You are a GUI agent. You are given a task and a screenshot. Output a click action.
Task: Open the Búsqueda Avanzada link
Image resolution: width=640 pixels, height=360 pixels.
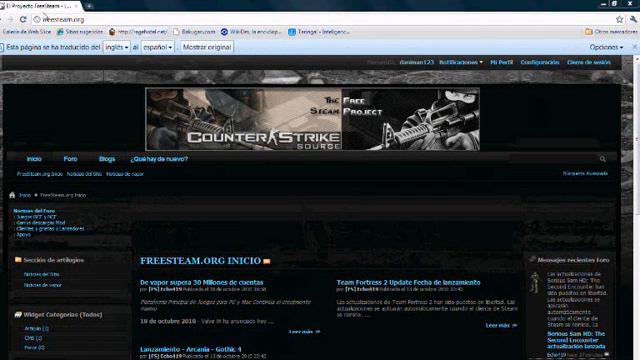click(x=585, y=173)
